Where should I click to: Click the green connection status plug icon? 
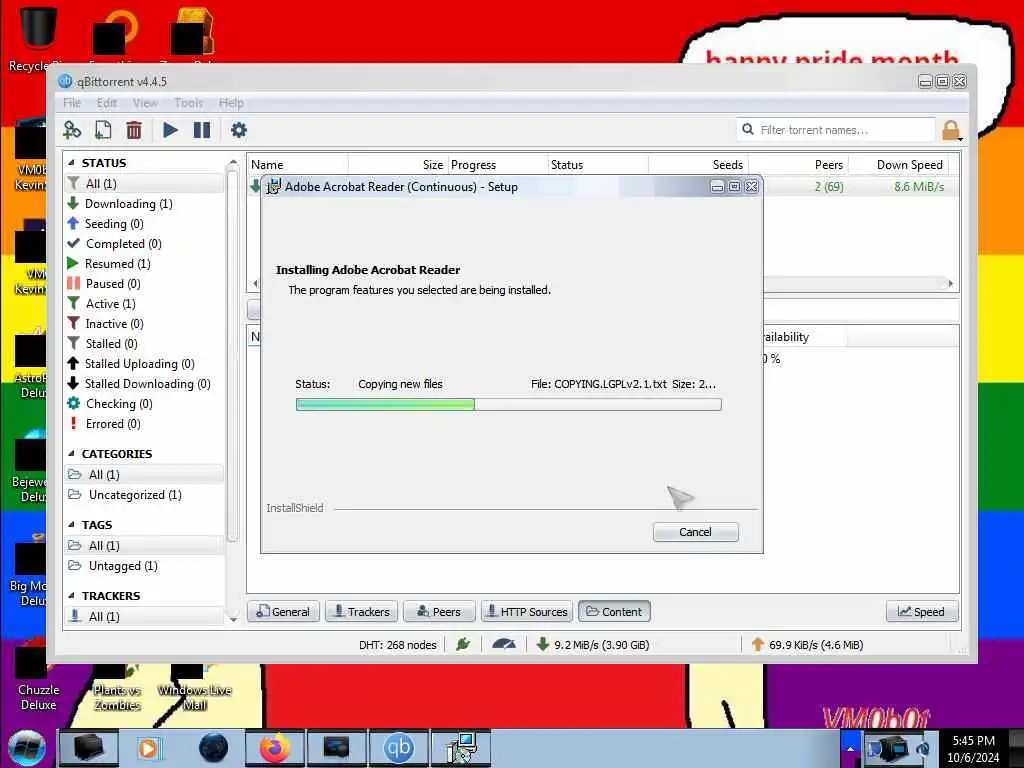pyautogui.click(x=463, y=645)
